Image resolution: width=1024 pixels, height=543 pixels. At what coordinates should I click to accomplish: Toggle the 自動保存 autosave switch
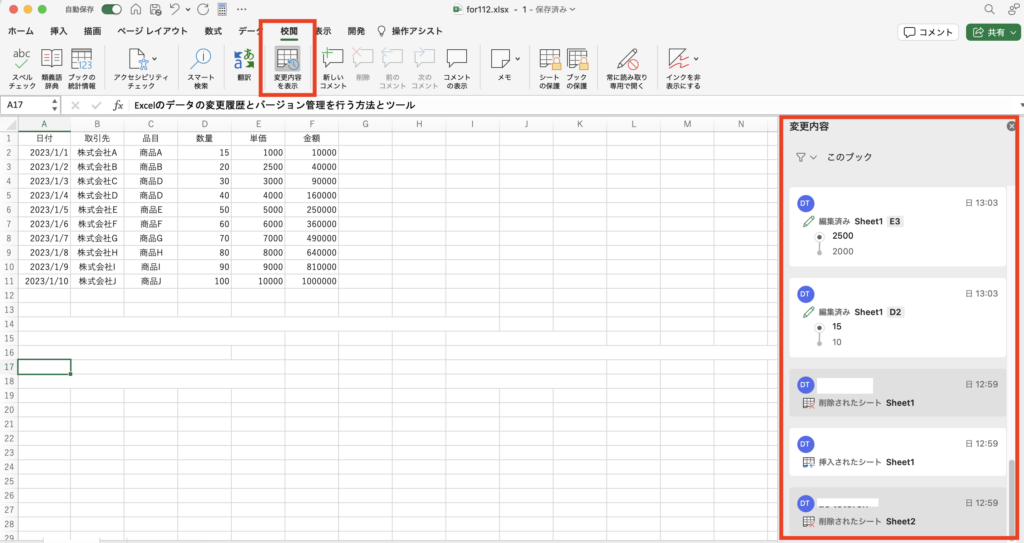point(111,9)
